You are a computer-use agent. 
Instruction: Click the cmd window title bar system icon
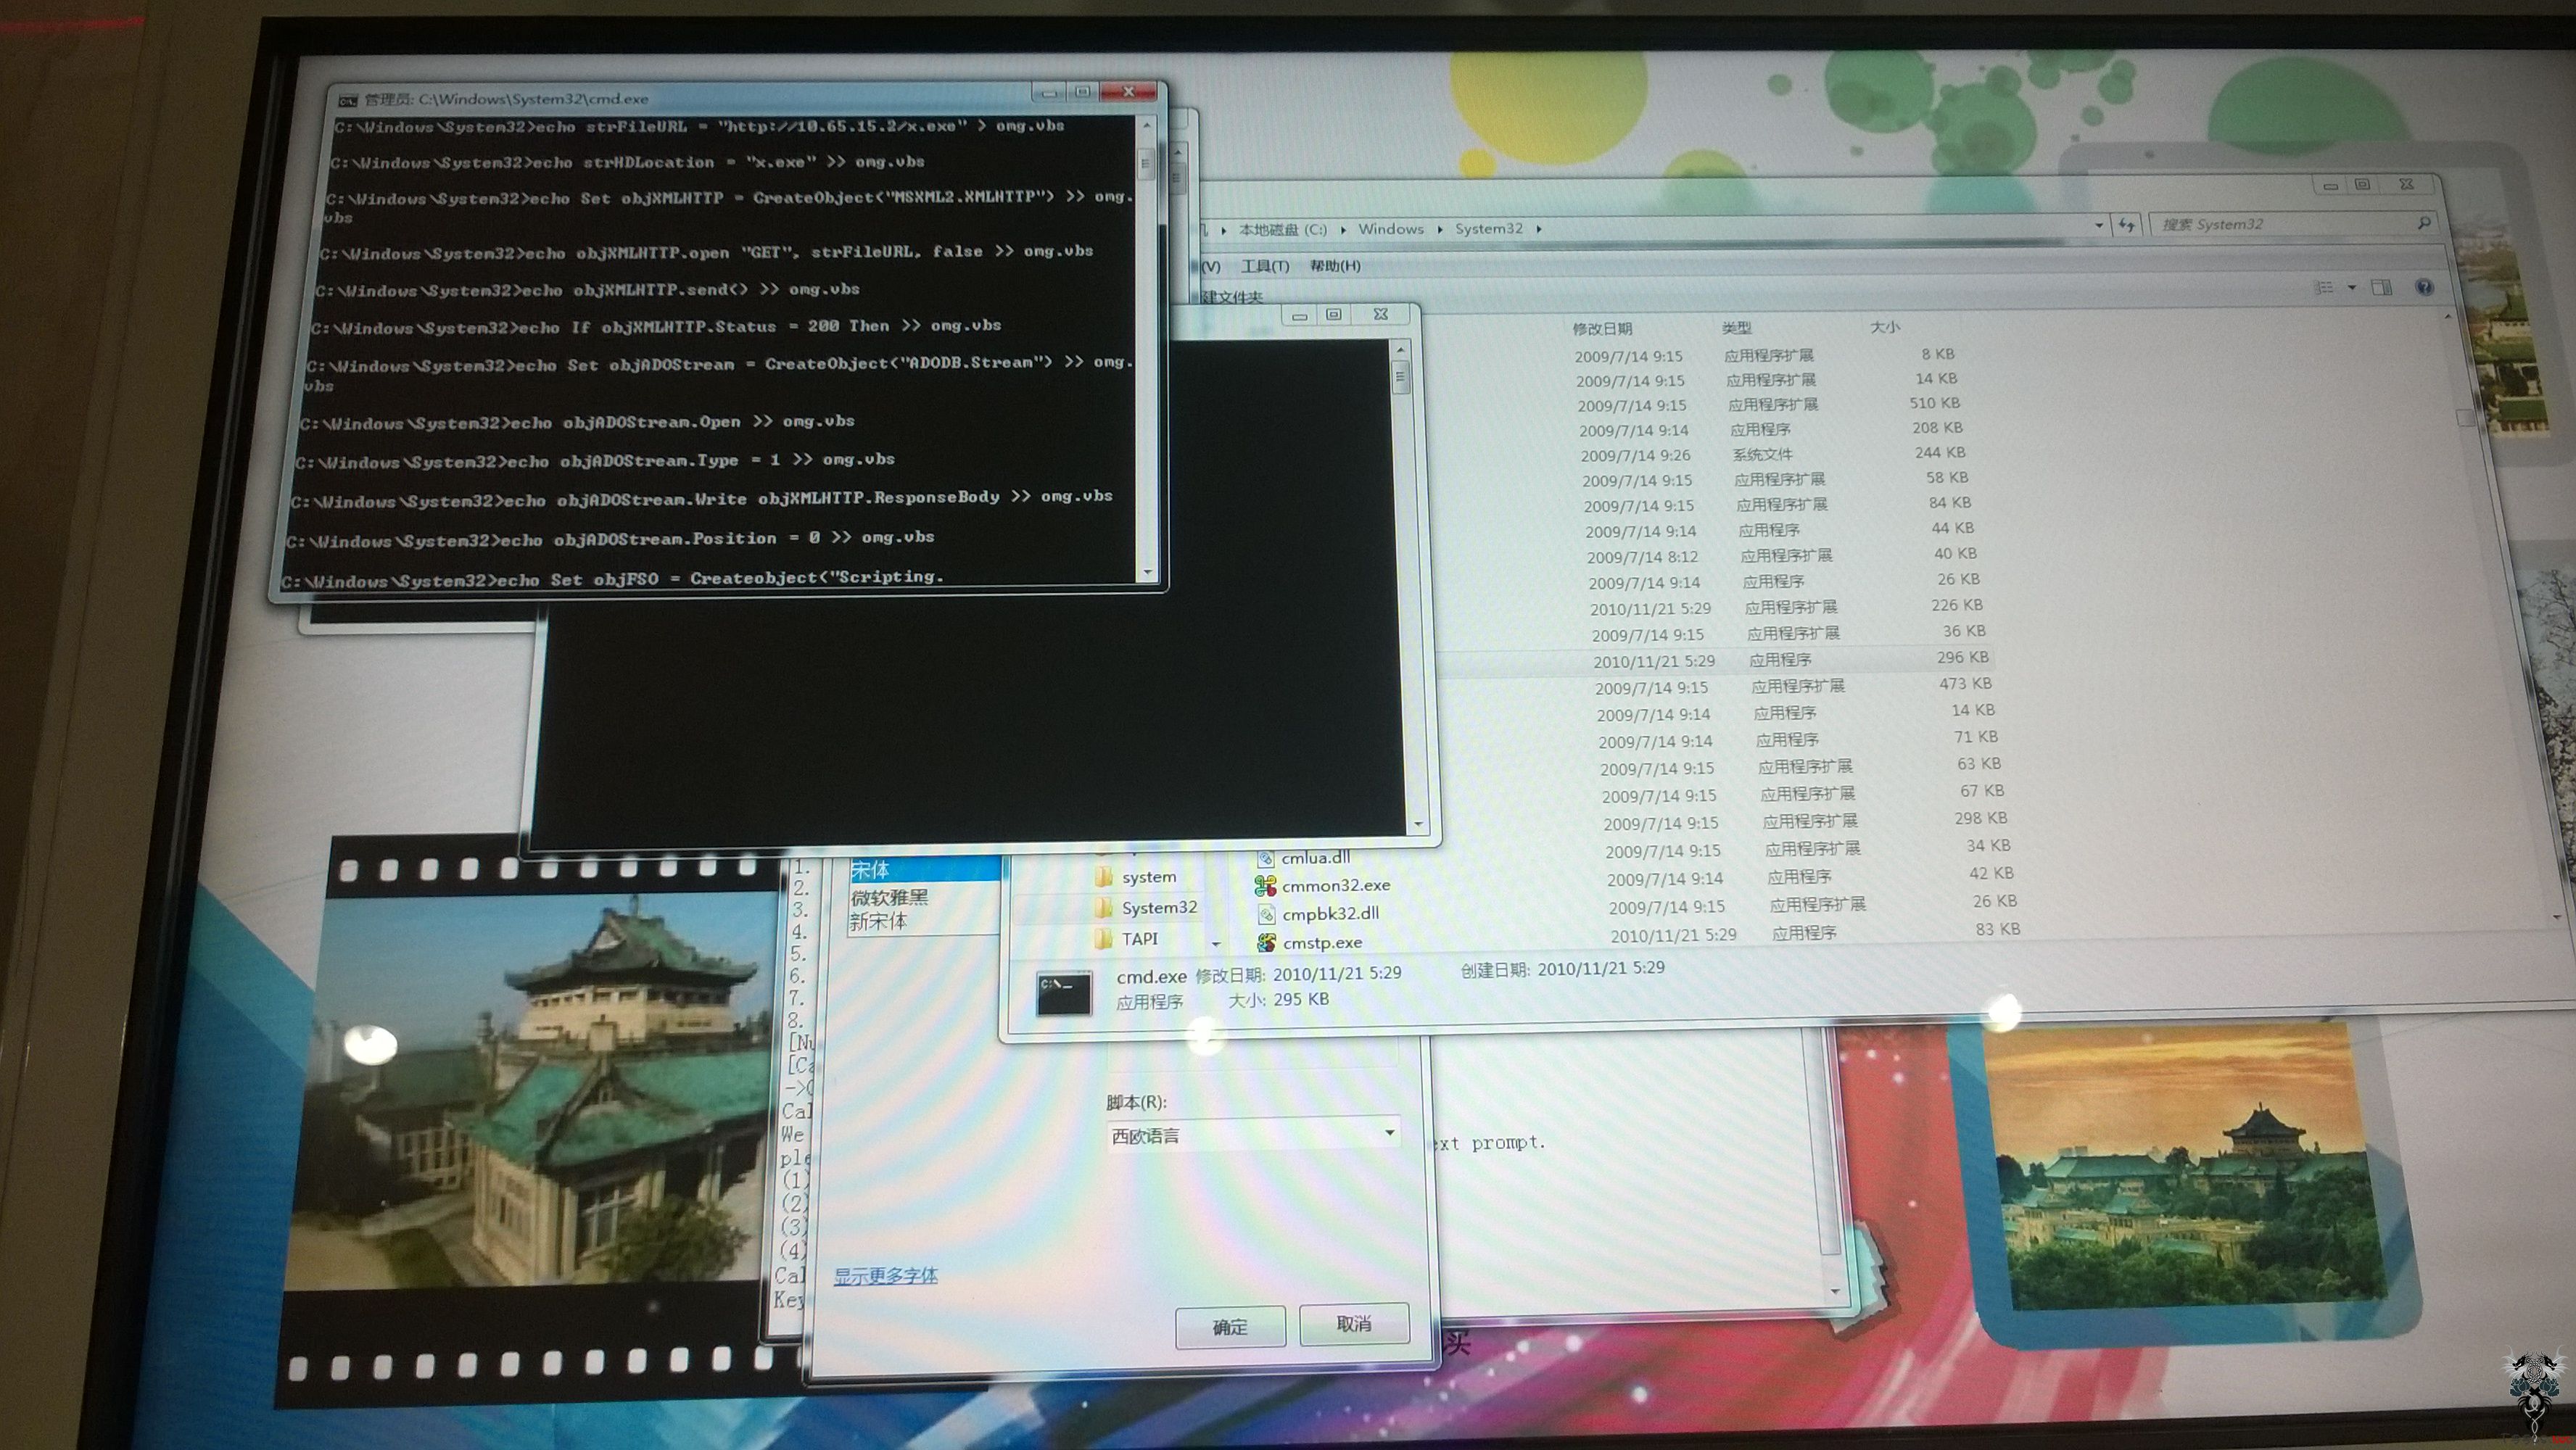348,100
